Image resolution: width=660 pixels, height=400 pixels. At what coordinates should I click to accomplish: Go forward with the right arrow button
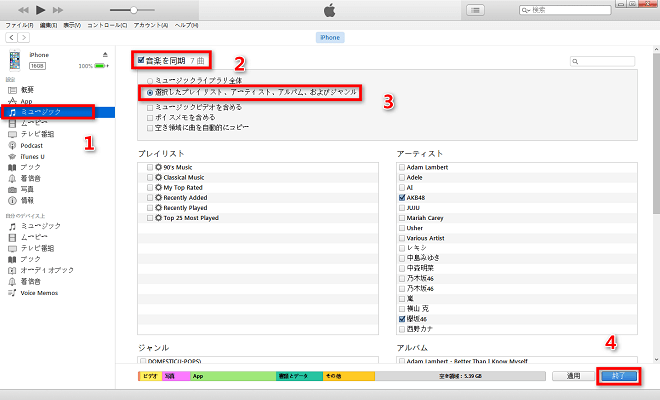24,37
